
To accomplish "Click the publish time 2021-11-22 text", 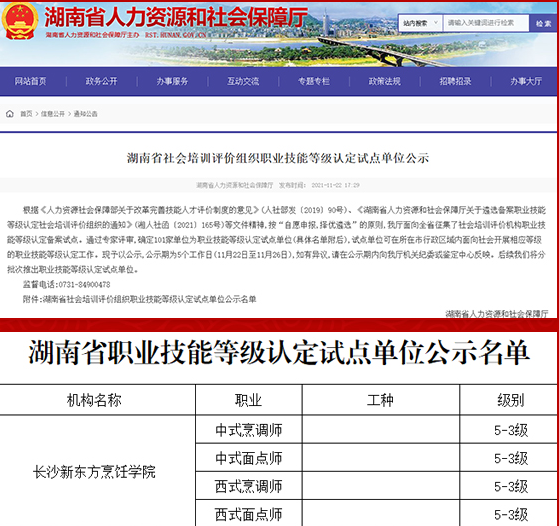I will tap(335, 185).
